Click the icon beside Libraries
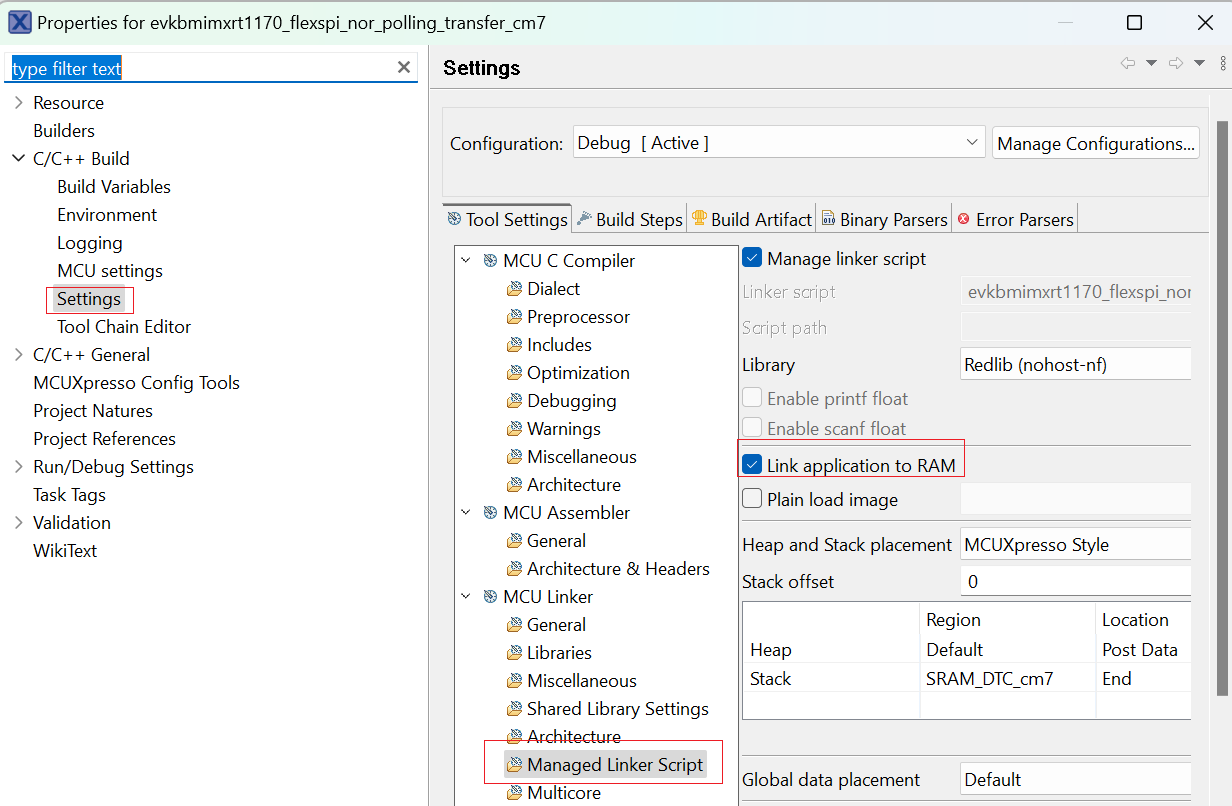 (515, 653)
